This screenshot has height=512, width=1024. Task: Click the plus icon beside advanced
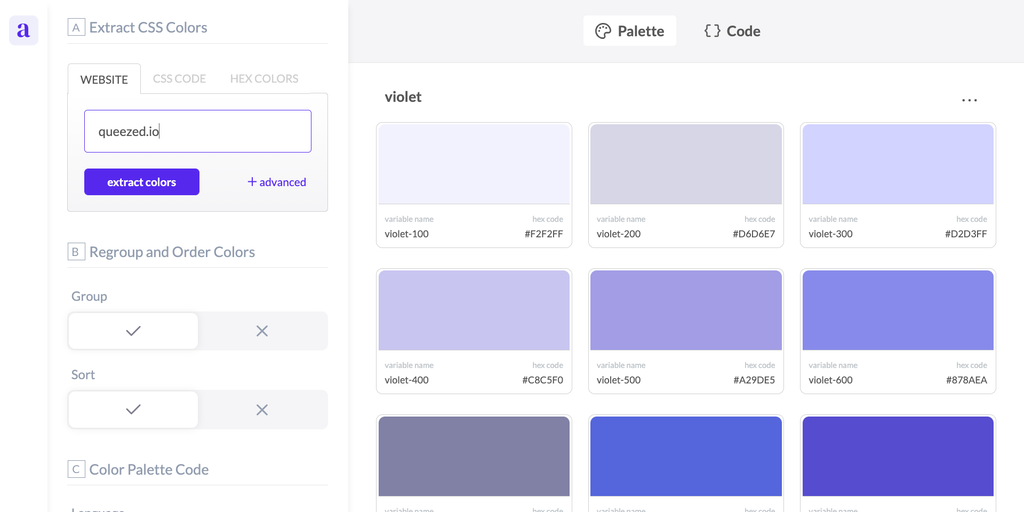(252, 182)
